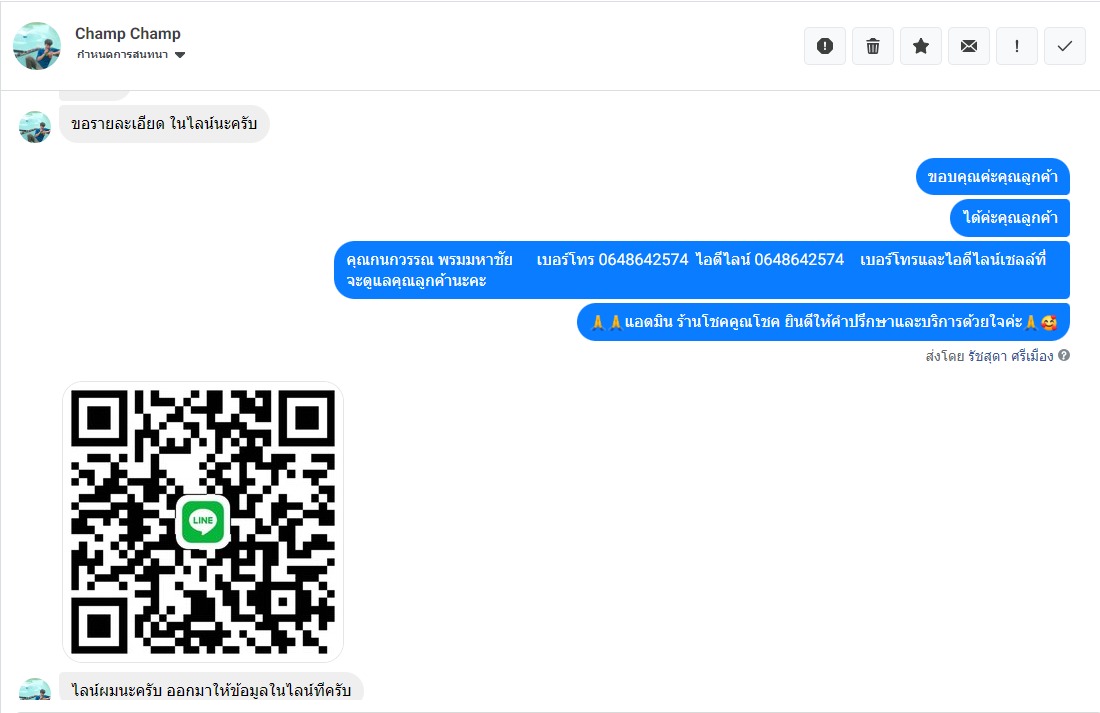Select the reply ขอบคุณค่ะคุณลูกค้า

(x=993, y=177)
